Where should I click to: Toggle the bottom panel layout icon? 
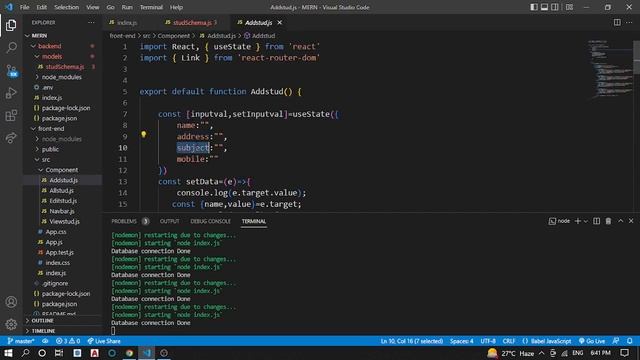(544, 7)
